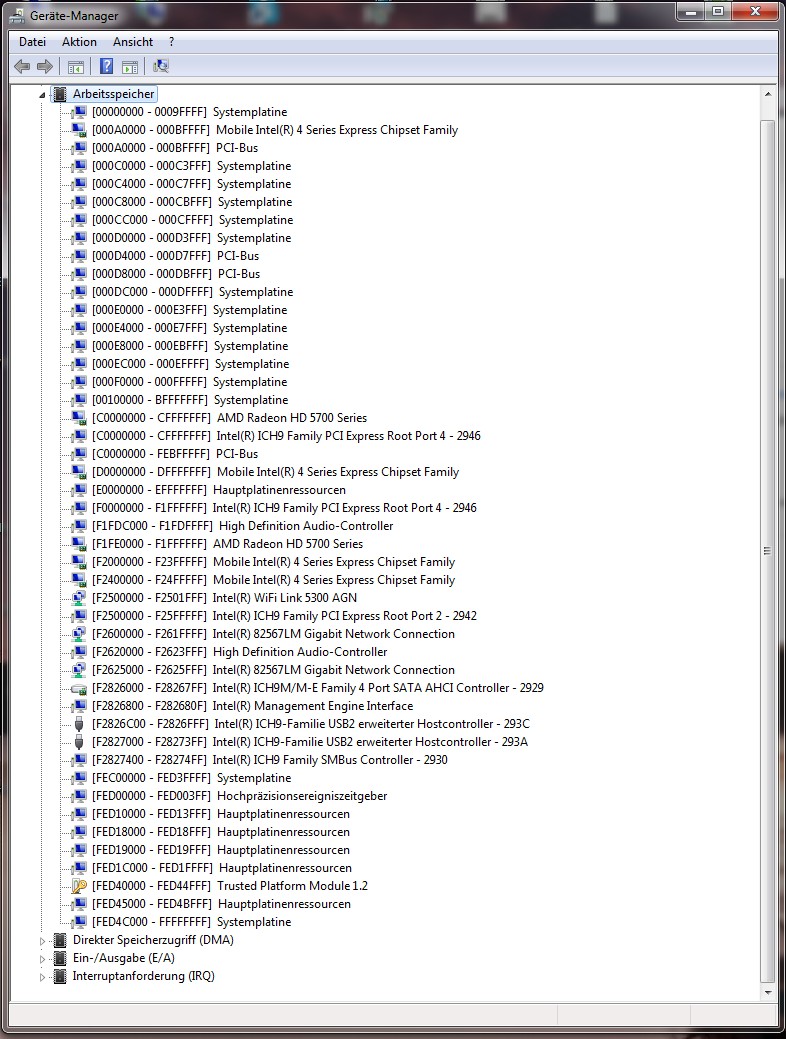This screenshot has width=786, height=1039.
Task: Click SATA AHCI Controller drive icon
Action: [x=79, y=688]
